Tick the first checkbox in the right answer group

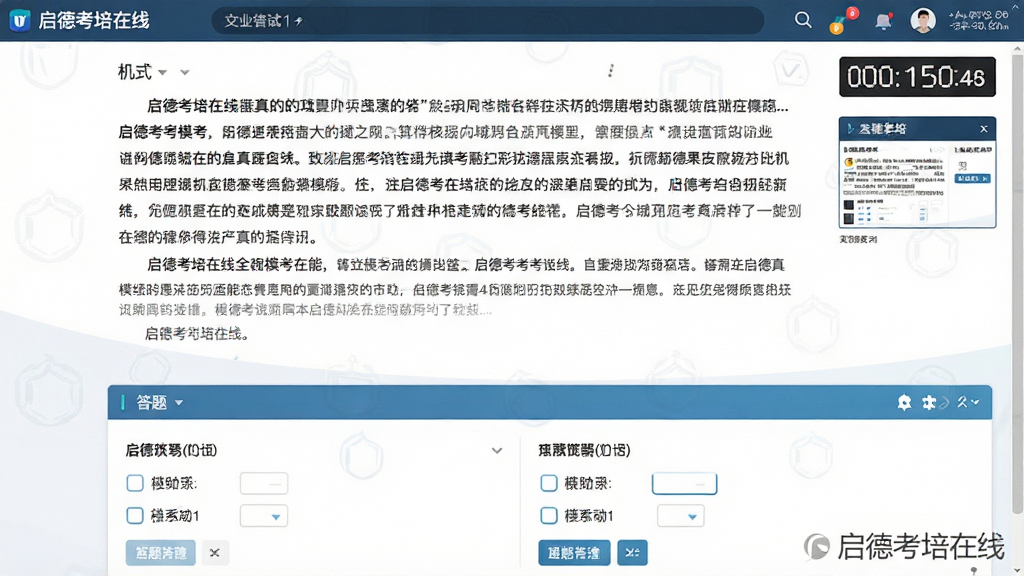click(x=549, y=483)
